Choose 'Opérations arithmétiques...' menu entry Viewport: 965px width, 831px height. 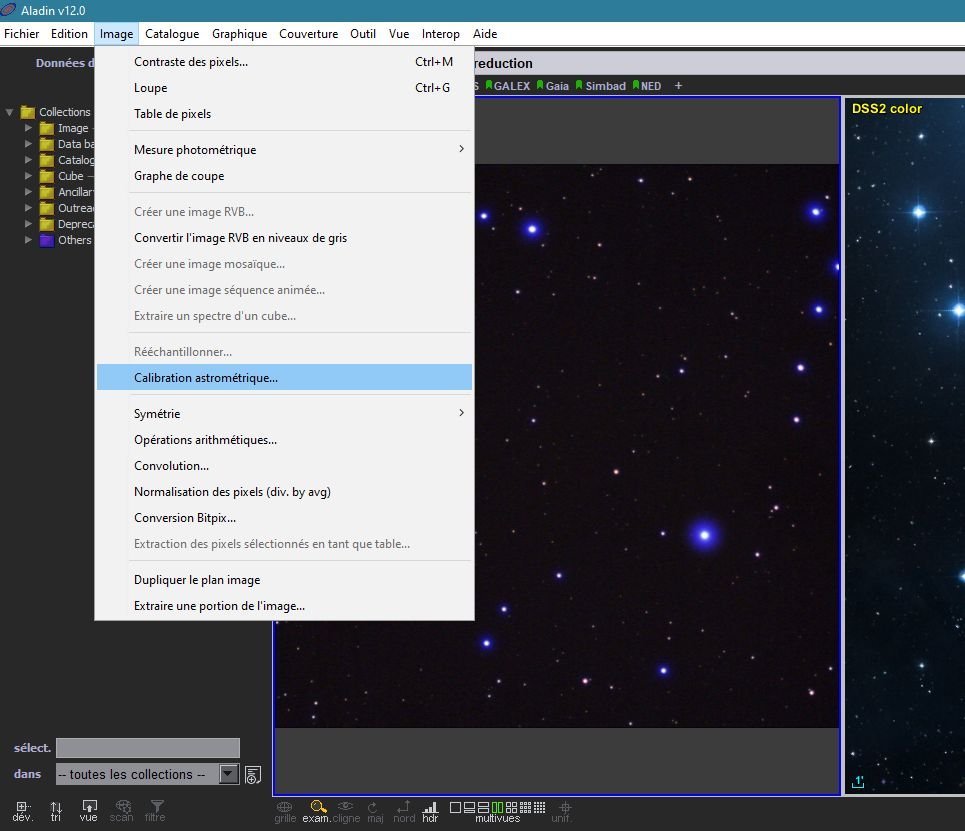click(x=206, y=441)
